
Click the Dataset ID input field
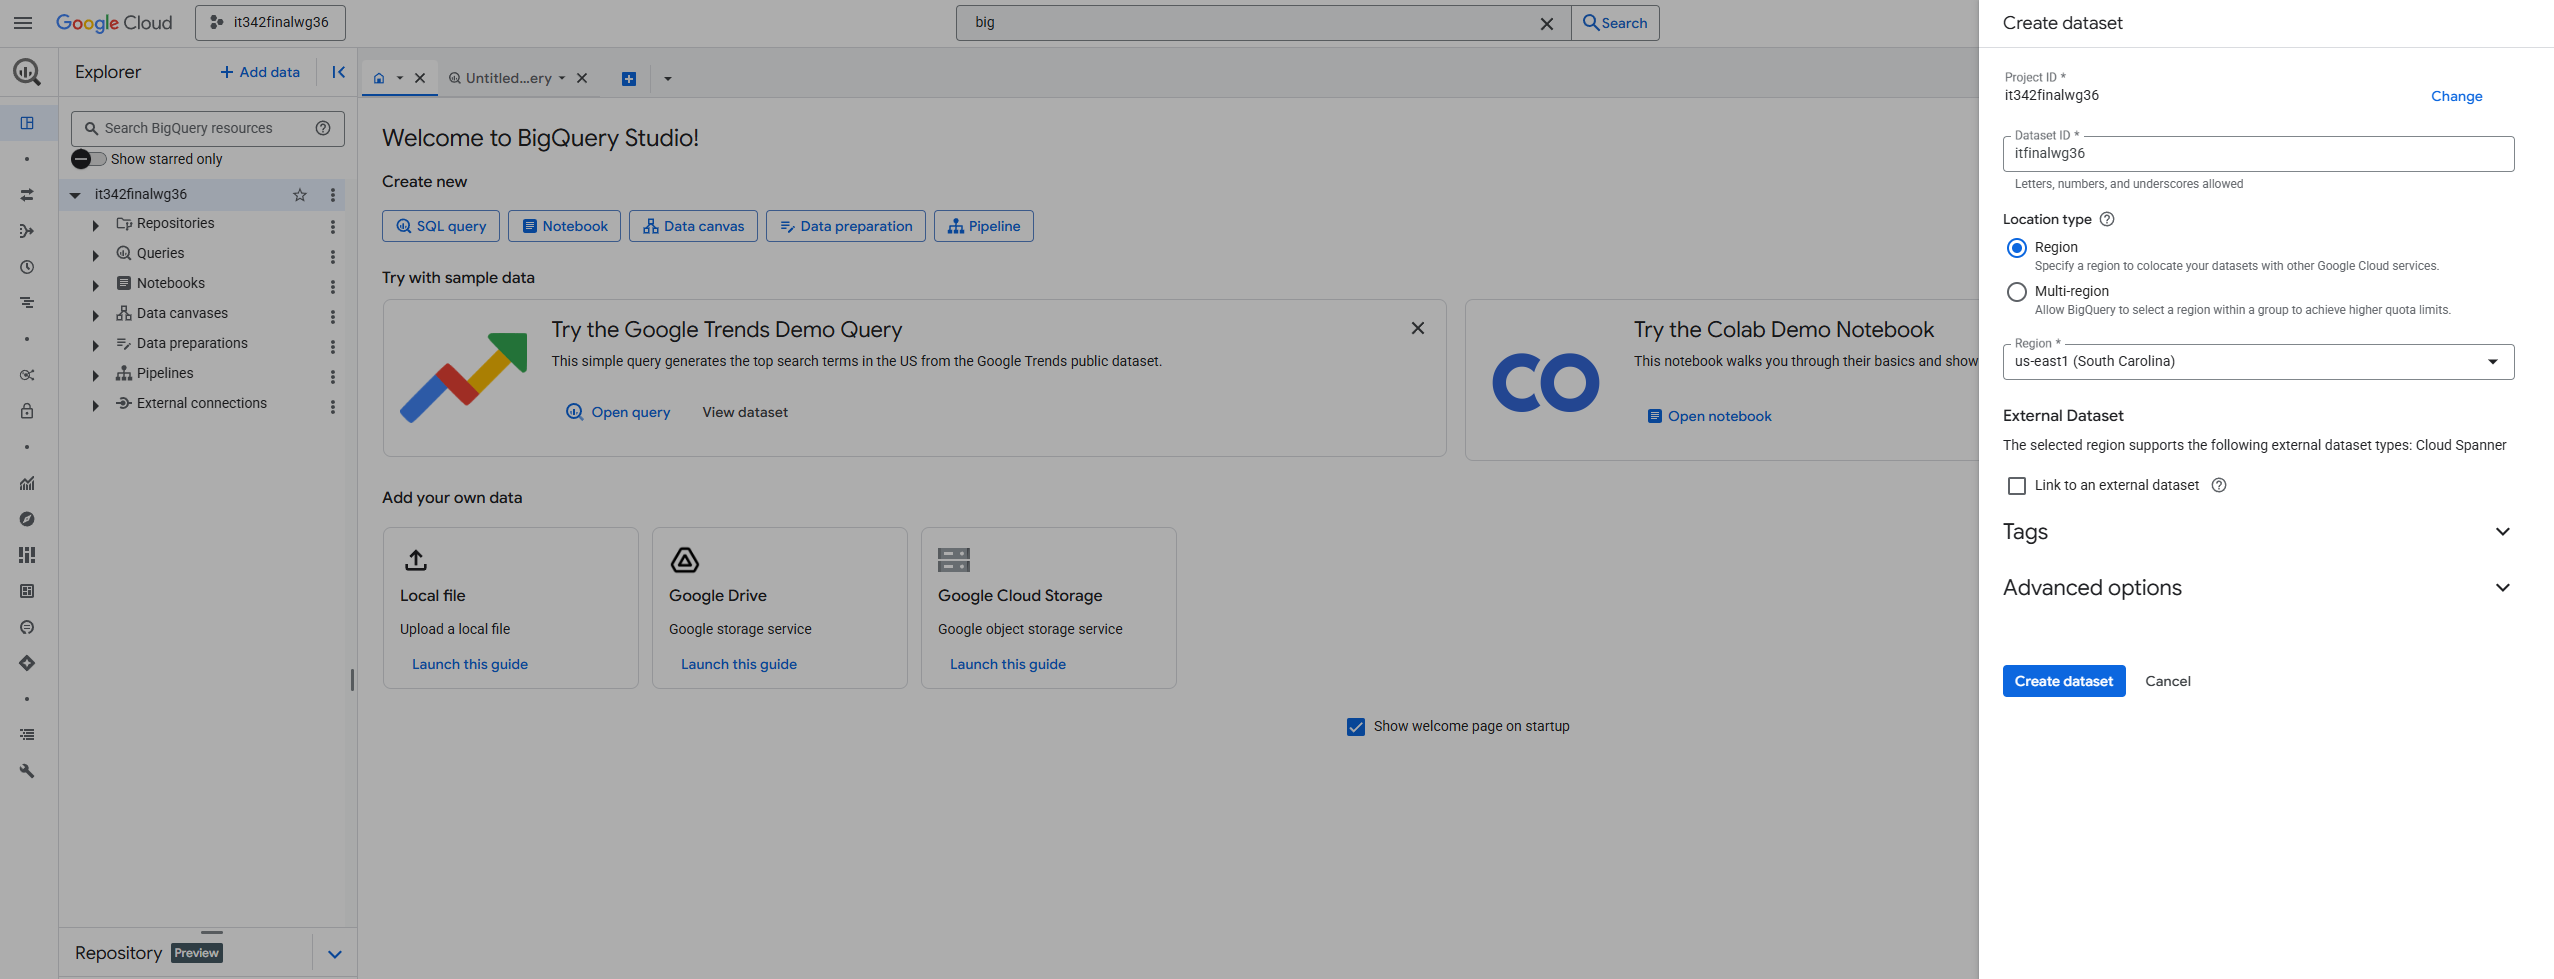[2257, 154]
